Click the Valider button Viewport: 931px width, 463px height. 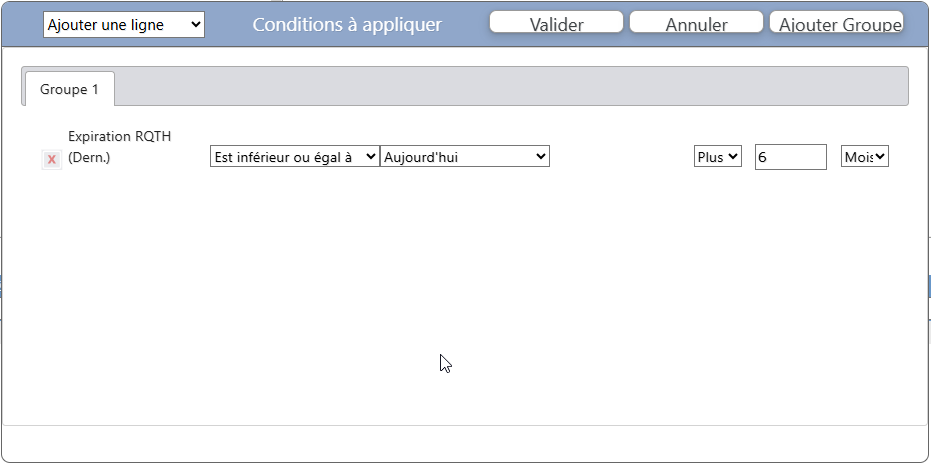[556, 24]
